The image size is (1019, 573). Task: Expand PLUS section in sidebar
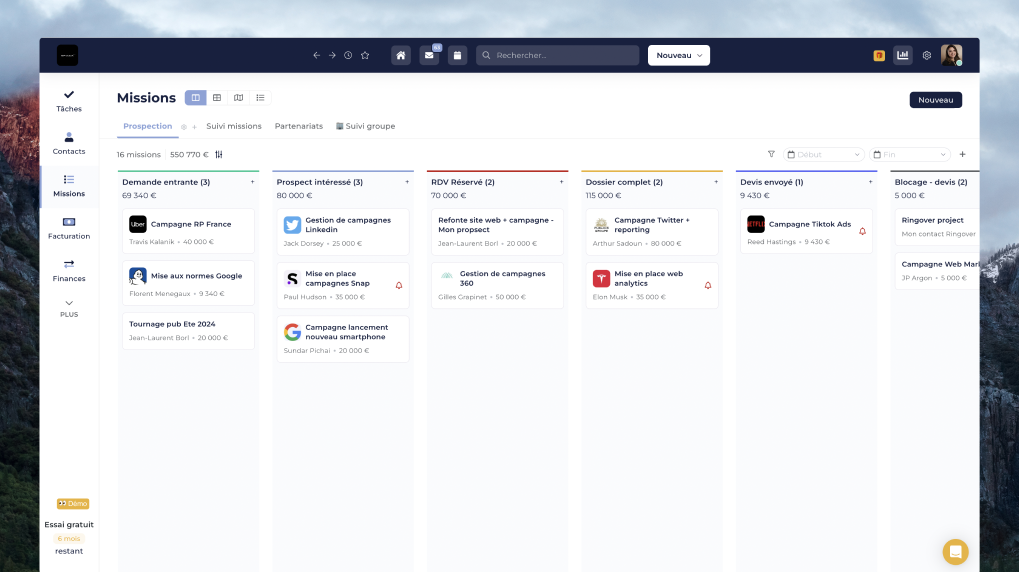[x=69, y=309]
